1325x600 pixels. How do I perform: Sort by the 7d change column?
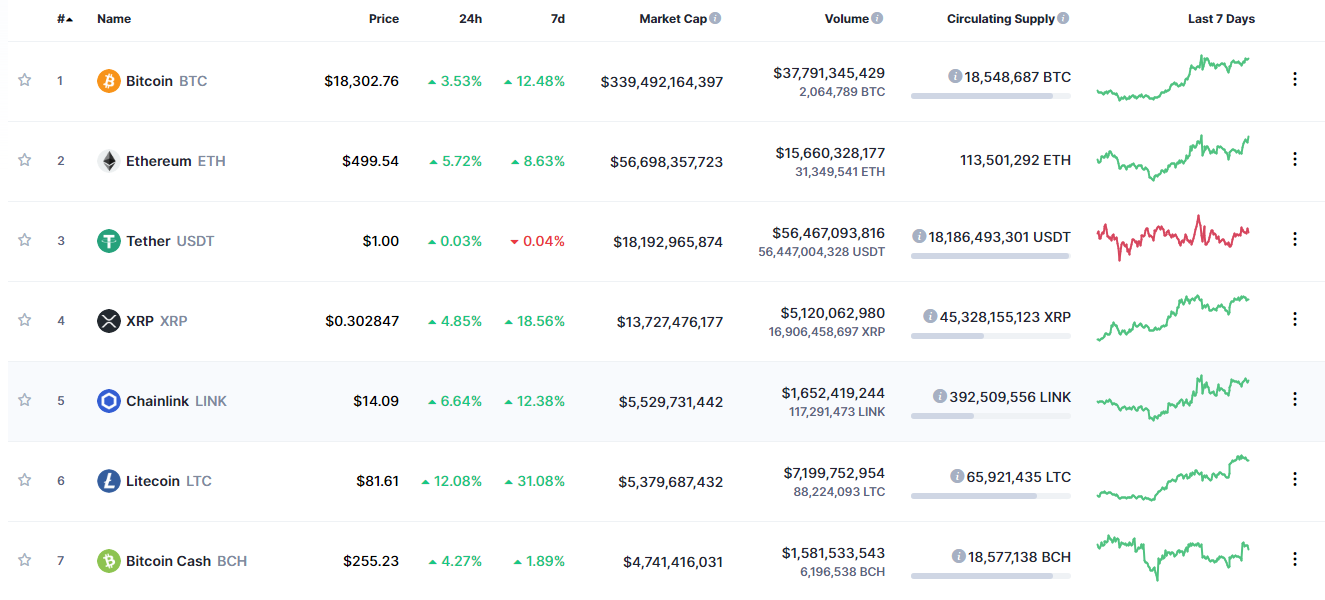pyautogui.click(x=558, y=19)
